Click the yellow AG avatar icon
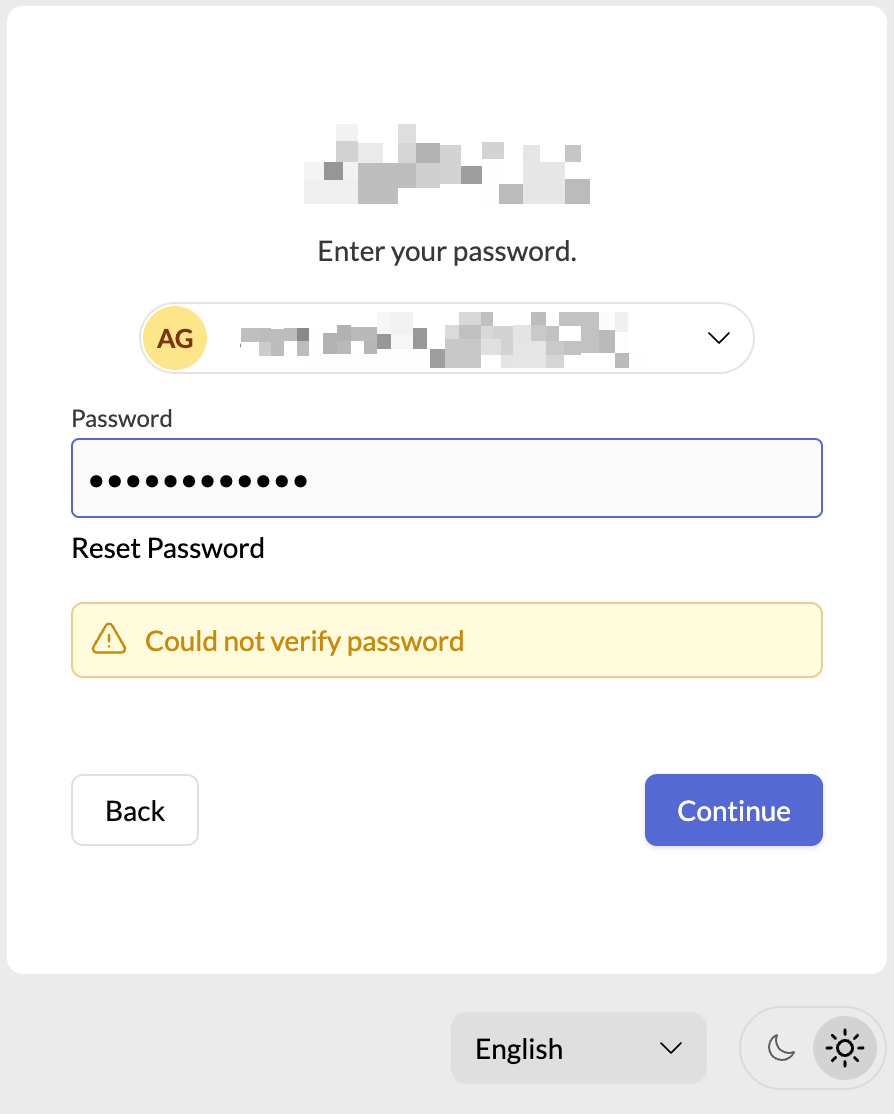This screenshot has height=1114, width=894. [x=175, y=338]
